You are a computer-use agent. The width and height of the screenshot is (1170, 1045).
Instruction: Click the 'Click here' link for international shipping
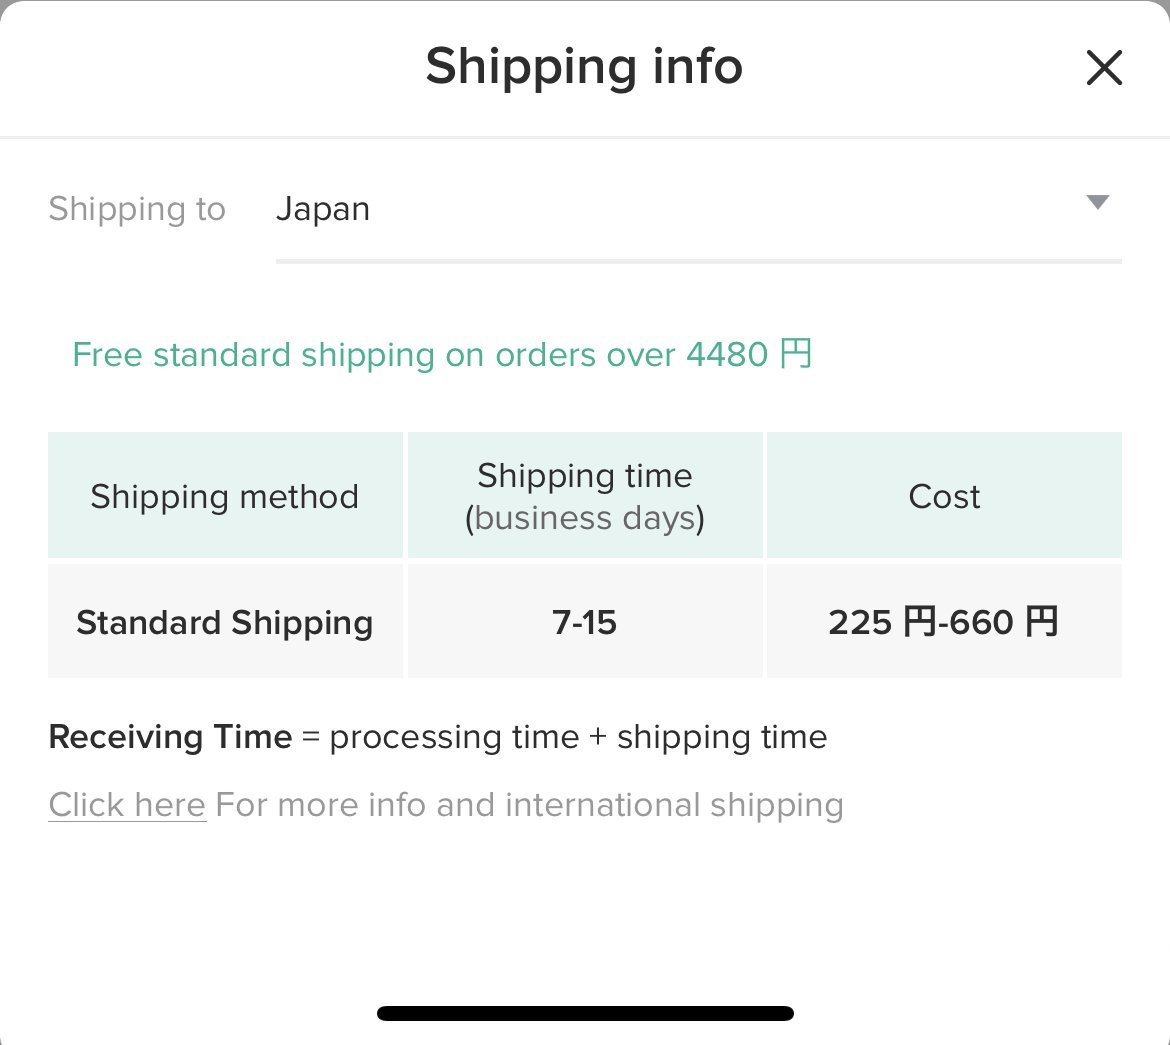(126, 804)
